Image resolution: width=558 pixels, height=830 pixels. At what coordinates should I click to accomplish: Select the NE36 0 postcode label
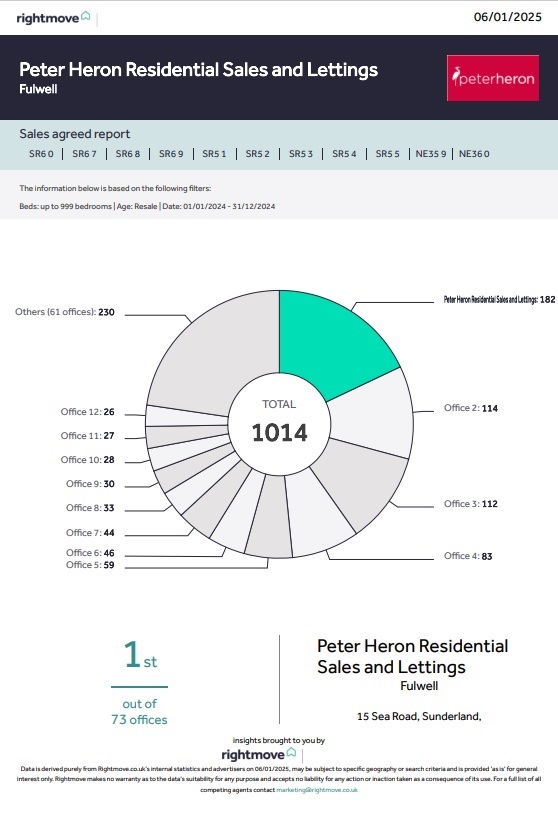coord(474,154)
